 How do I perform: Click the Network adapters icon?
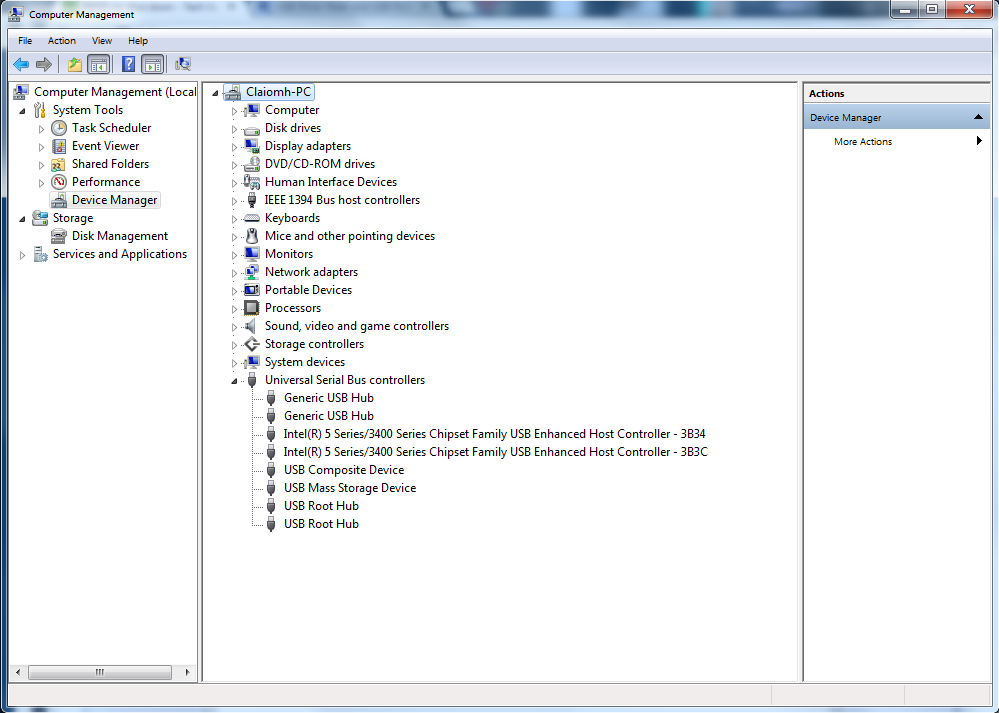252,272
